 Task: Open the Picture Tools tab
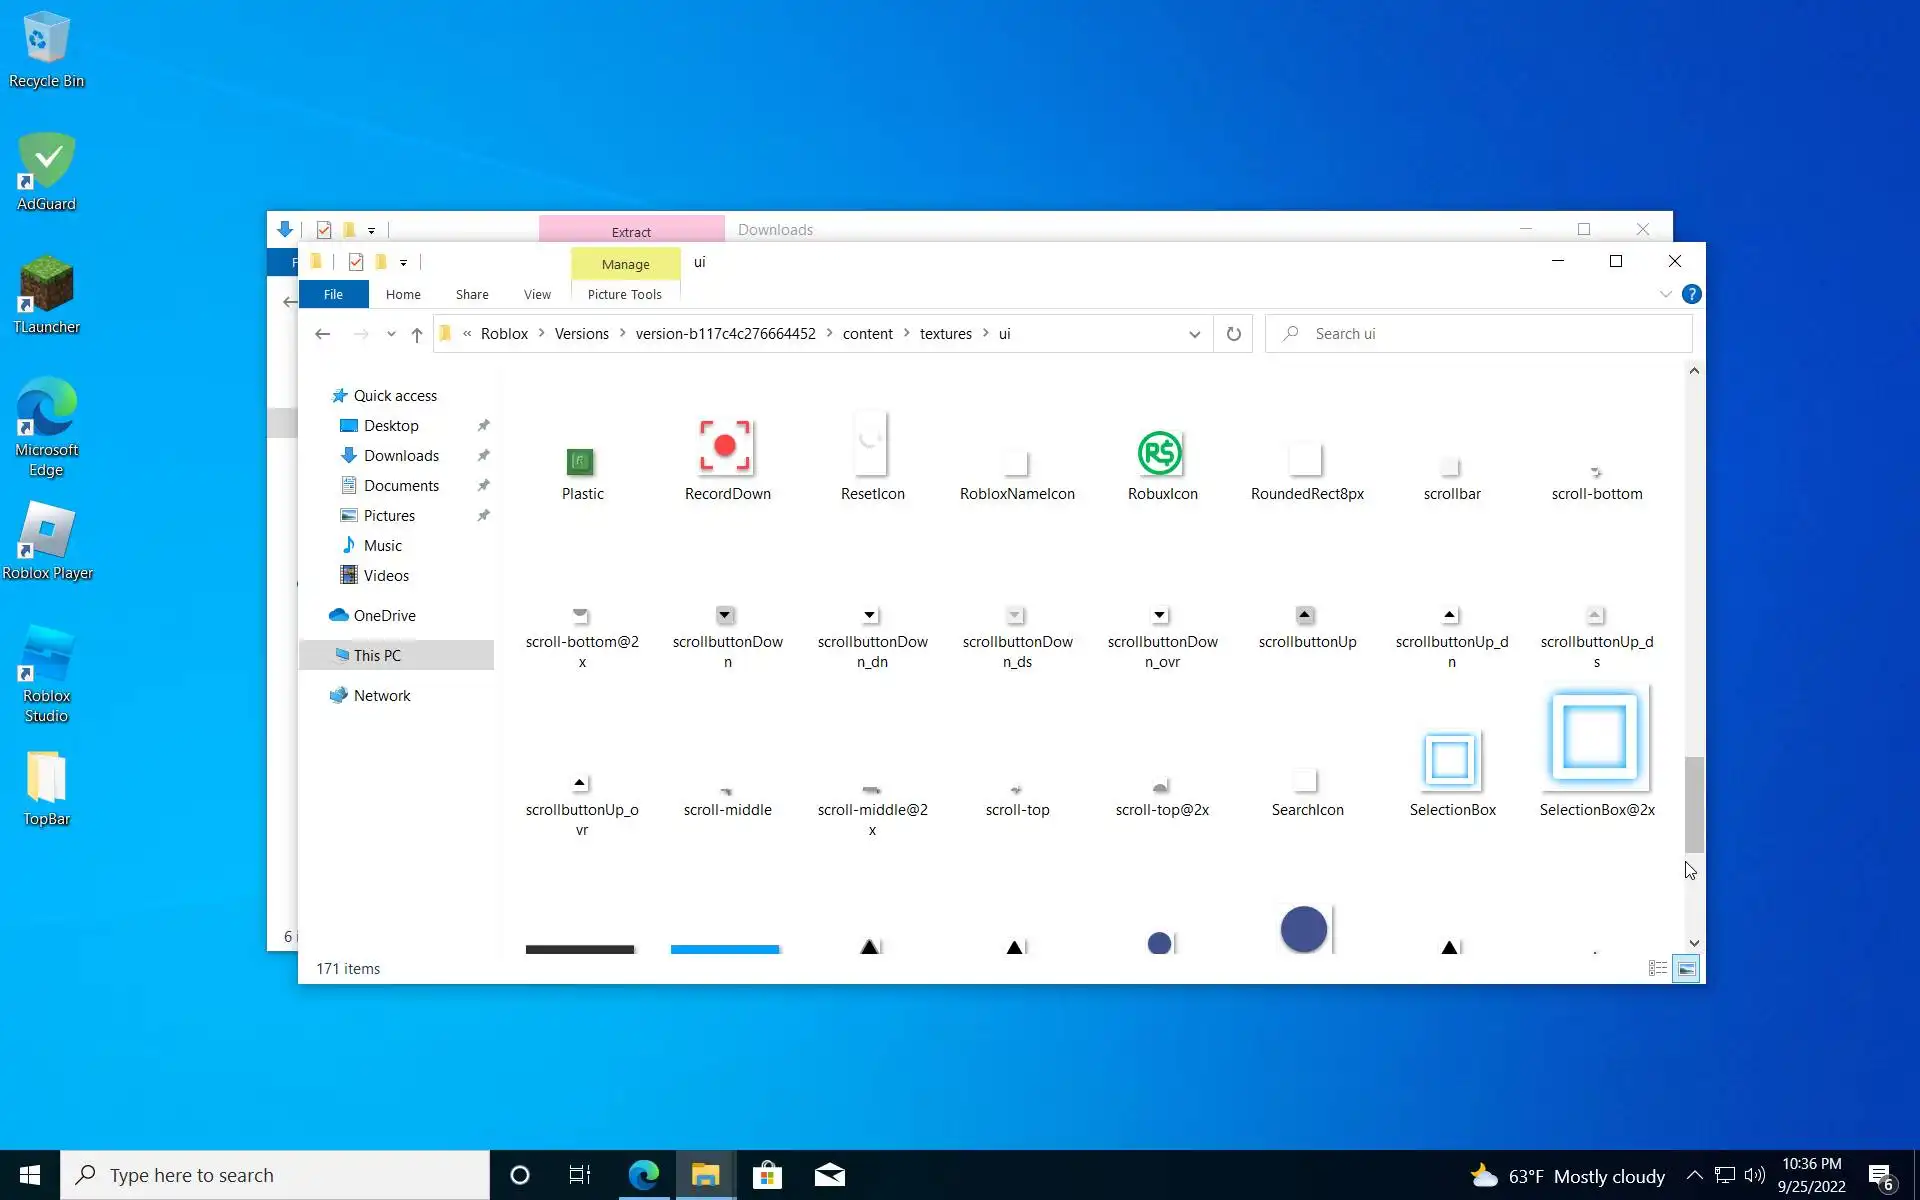pos(624,294)
